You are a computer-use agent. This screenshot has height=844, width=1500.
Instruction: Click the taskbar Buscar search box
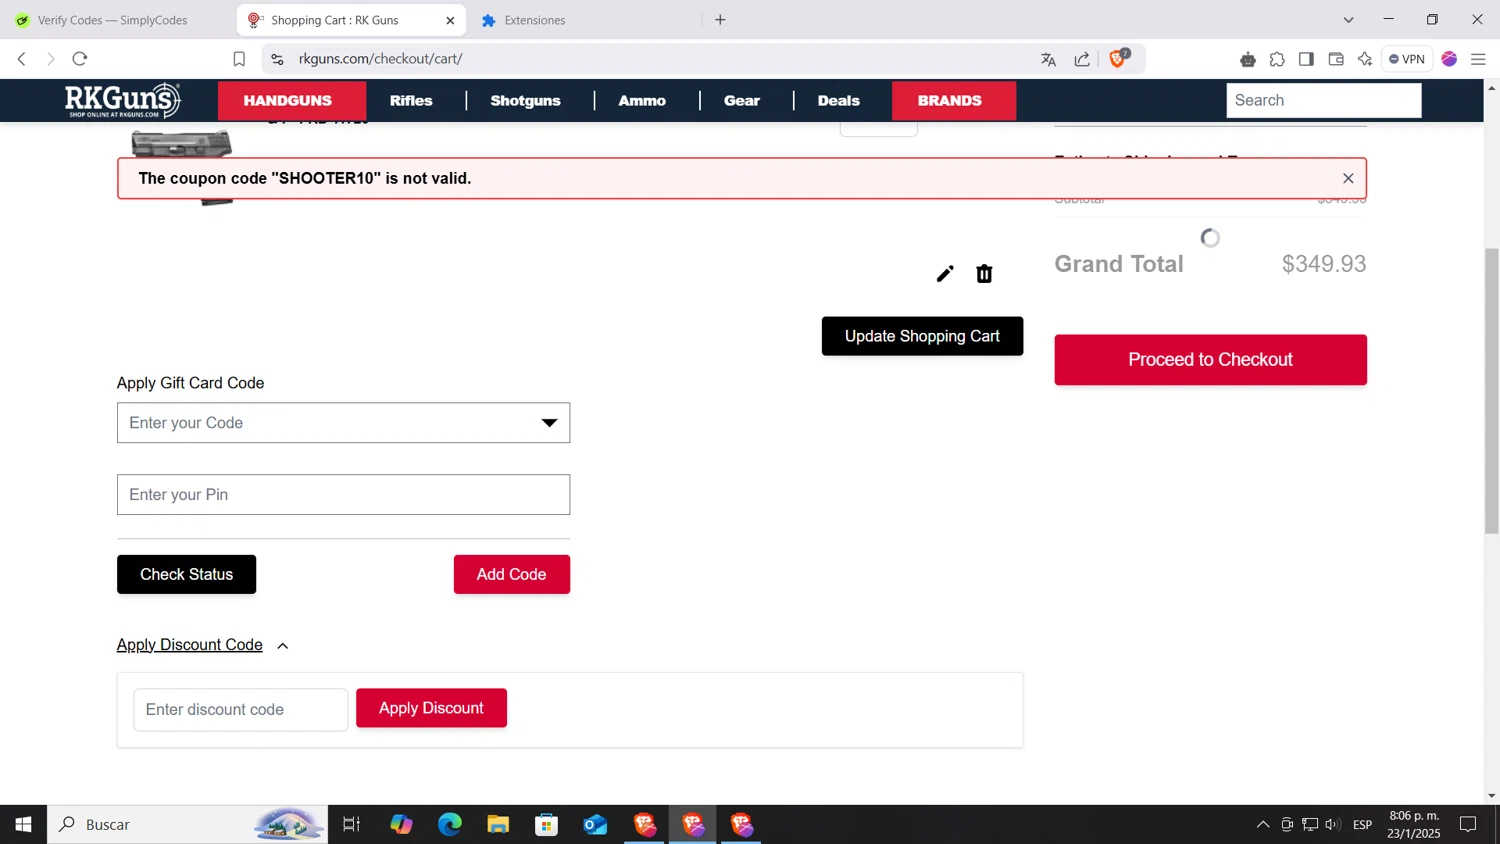[x=188, y=824]
